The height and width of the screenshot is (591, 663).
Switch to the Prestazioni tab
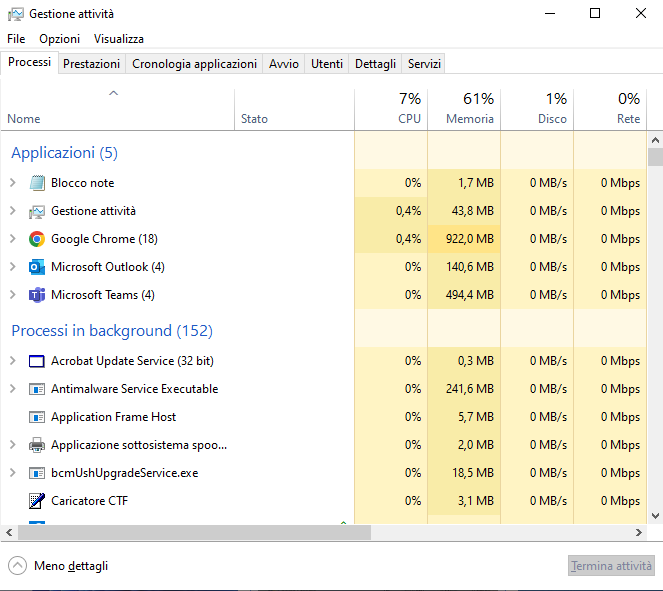[91, 64]
